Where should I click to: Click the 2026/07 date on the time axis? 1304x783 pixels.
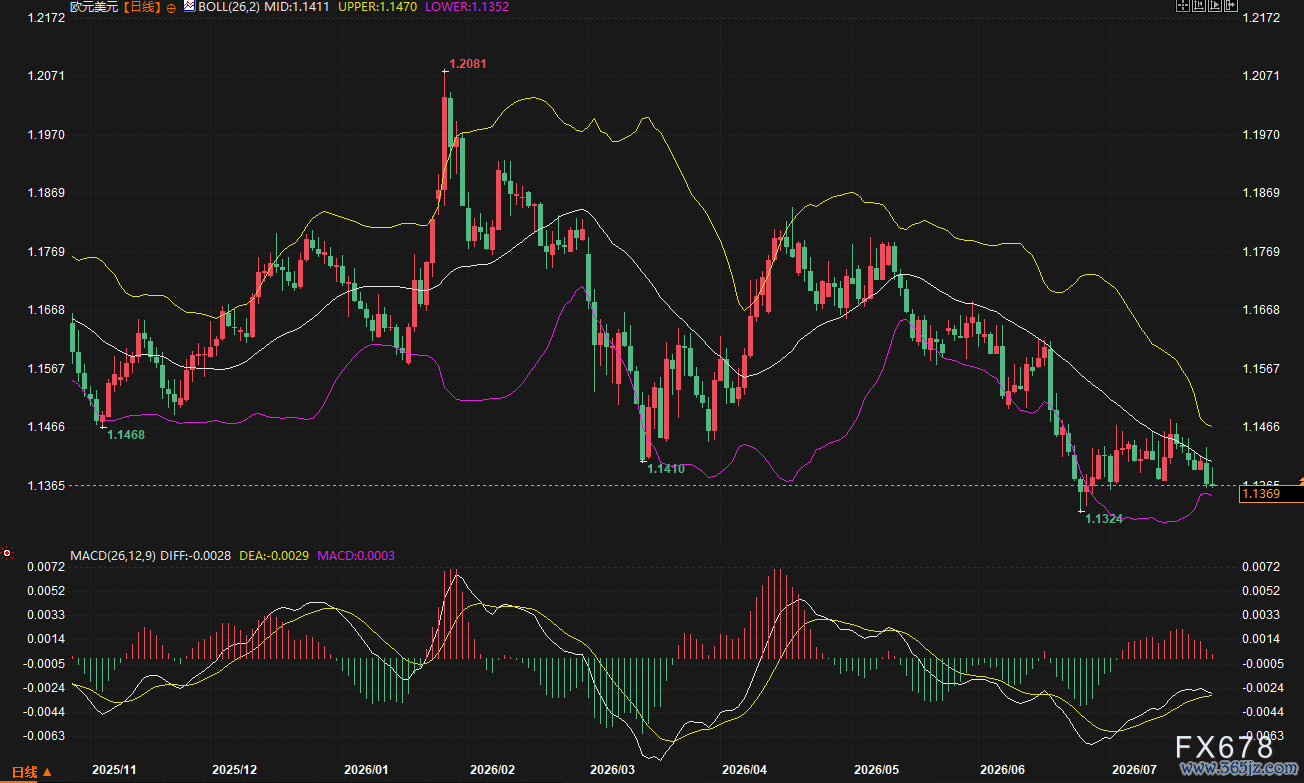(1135, 770)
